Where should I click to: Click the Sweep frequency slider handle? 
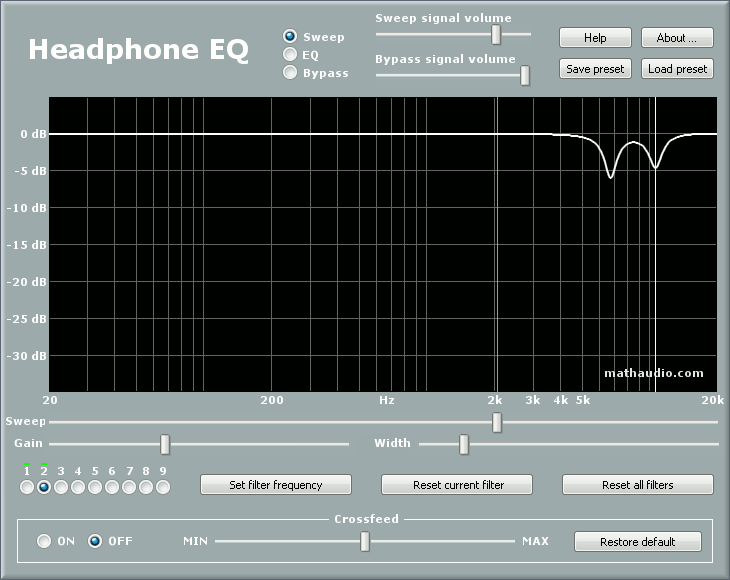(x=497, y=422)
